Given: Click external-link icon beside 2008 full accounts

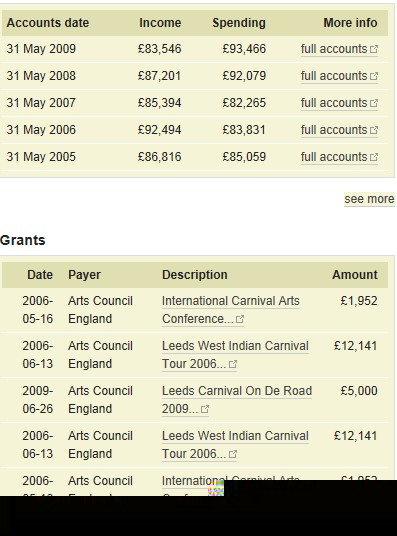Looking at the screenshot, I should 374,76.
